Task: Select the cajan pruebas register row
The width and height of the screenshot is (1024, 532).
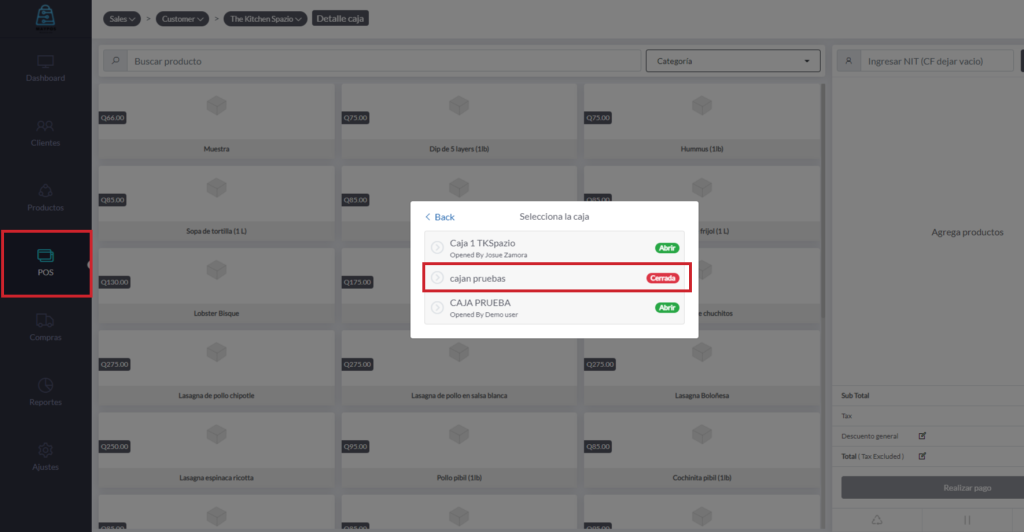Action: [555, 278]
